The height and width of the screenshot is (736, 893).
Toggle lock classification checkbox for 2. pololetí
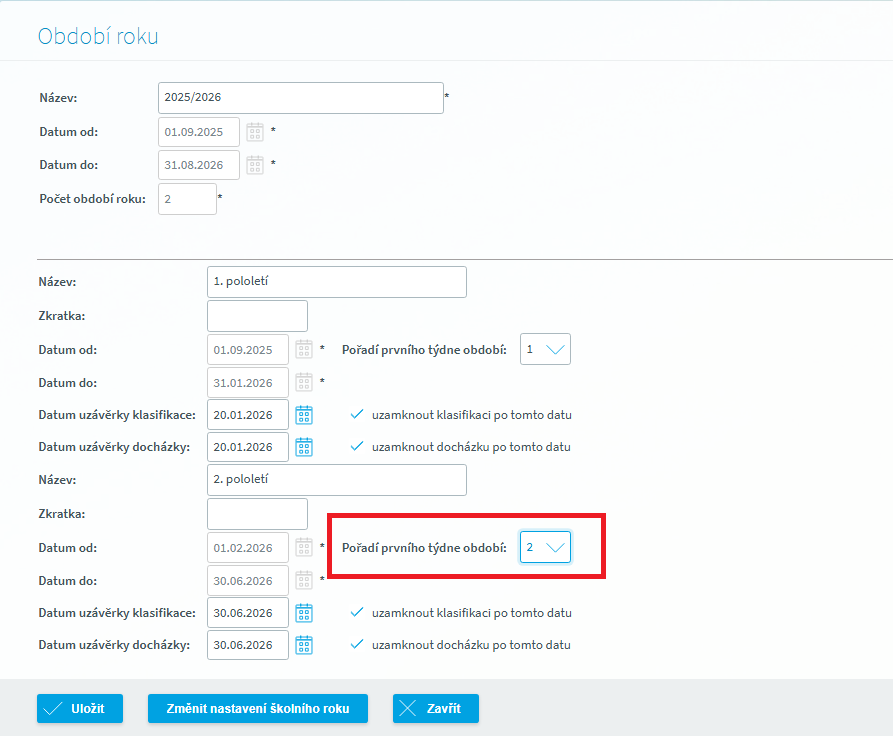click(357, 612)
